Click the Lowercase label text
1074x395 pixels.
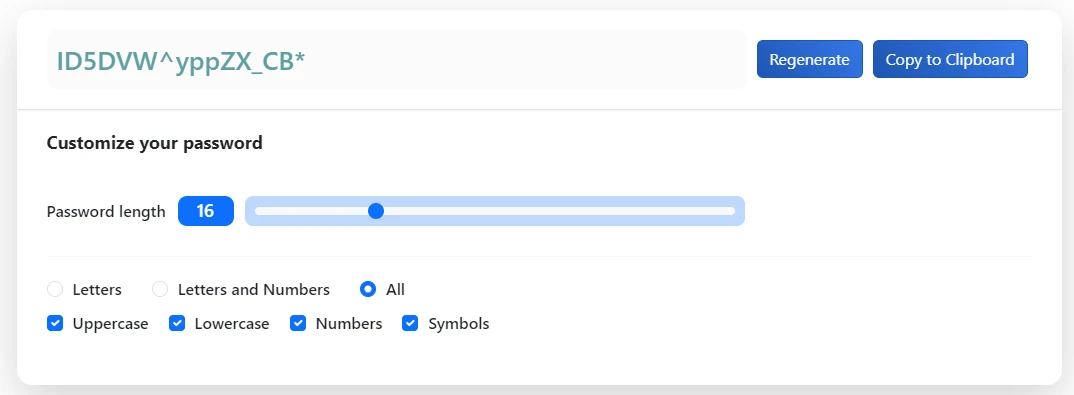click(232, 324)
